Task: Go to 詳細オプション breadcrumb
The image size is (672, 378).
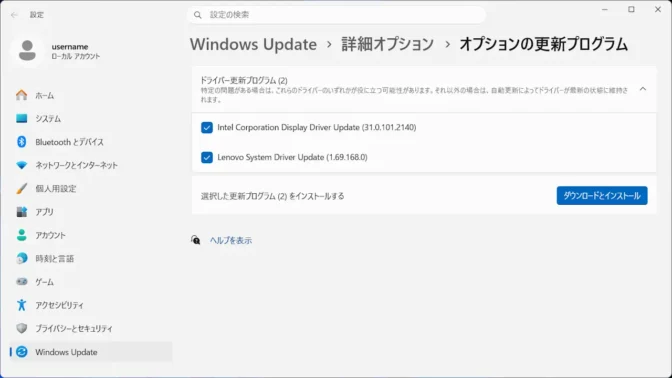Action: [x=387, y=44]
